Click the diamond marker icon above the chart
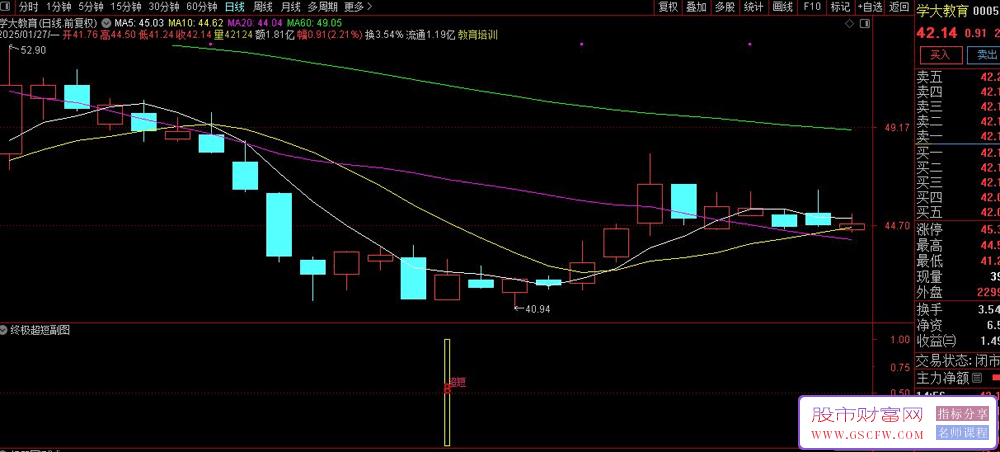This screenshot has height=452, width=1000. (x=849, y=23)
